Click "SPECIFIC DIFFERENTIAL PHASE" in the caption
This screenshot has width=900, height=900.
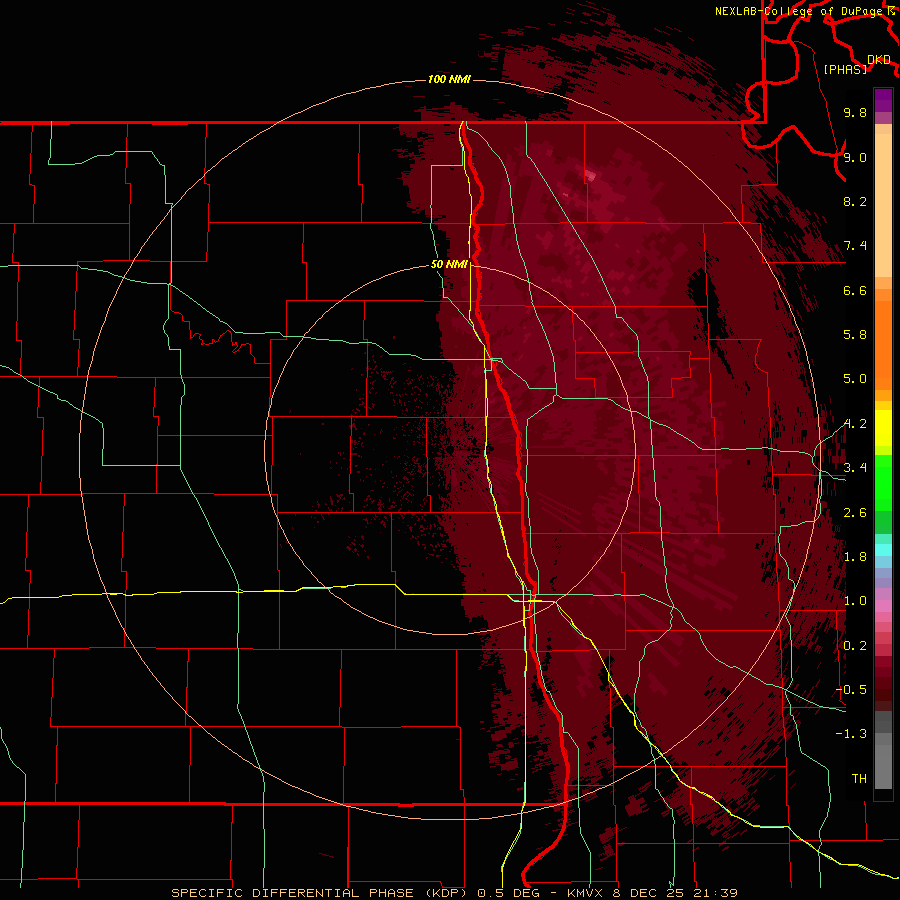pyautogui.click(x=292, y=893)
